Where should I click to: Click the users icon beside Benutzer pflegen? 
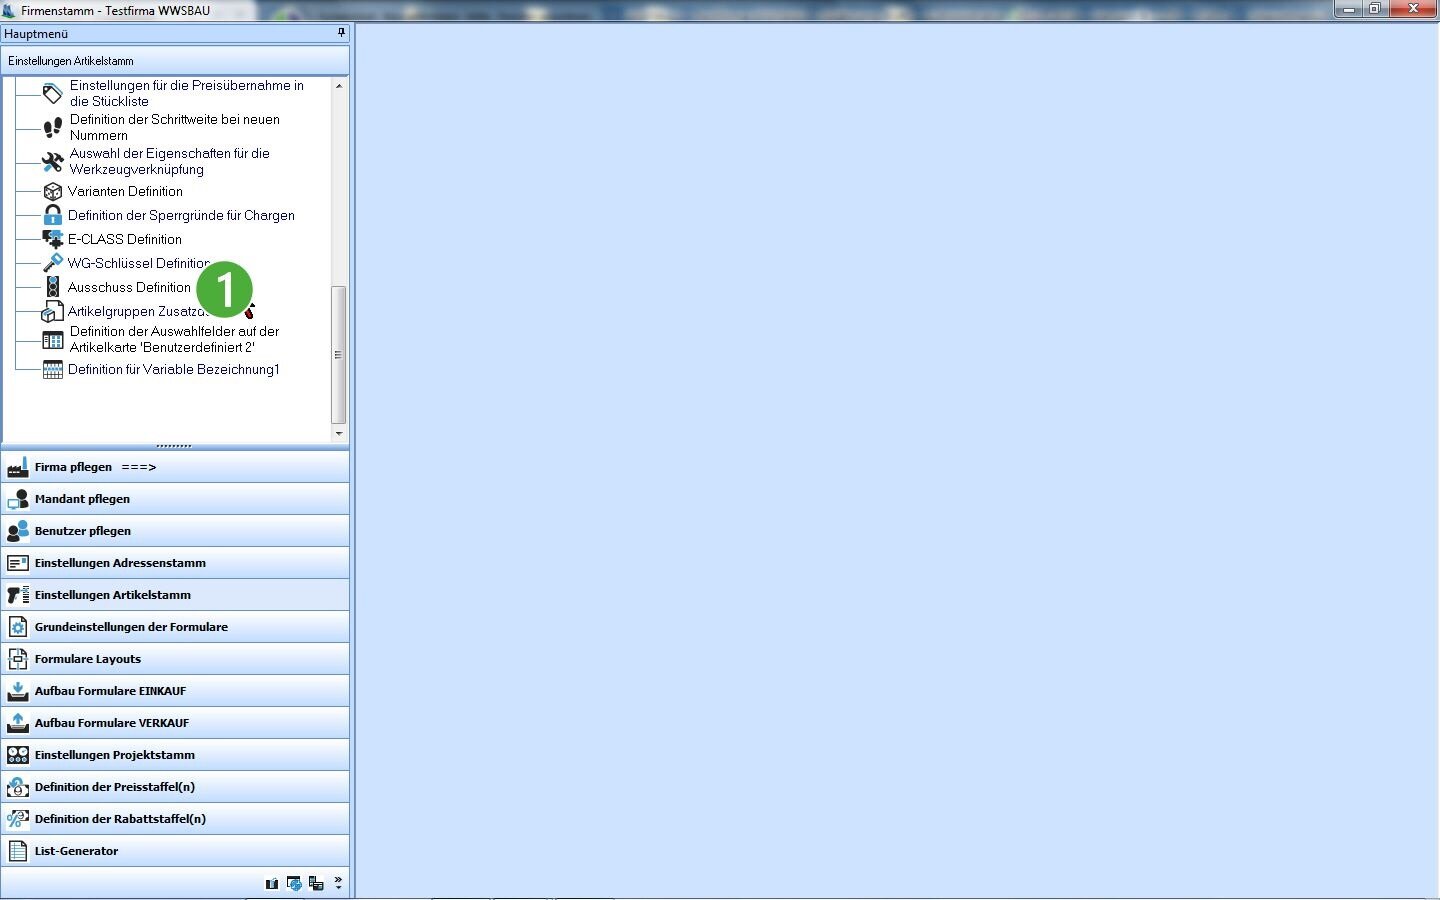point(18,531)
